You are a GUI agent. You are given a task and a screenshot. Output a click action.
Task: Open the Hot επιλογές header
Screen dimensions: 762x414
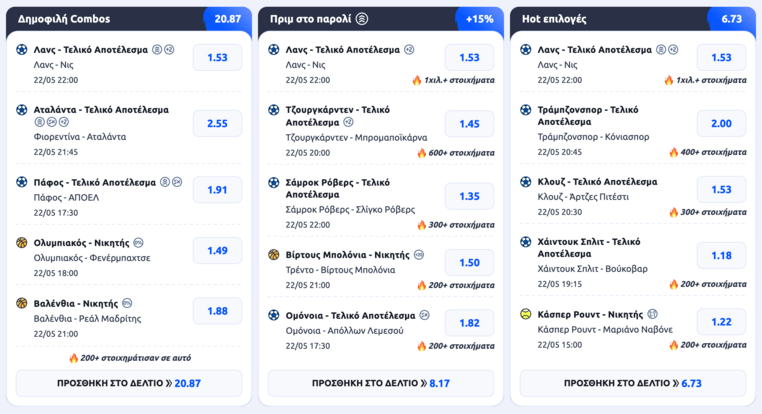633,19
